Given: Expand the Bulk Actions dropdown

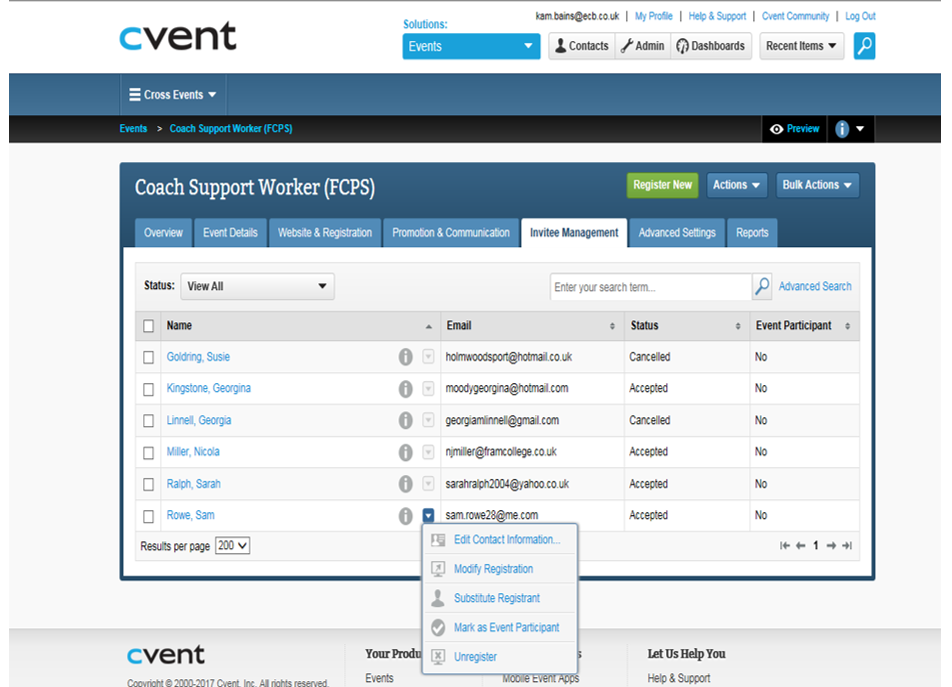Looking at the screenshot, I should [817, 185].
